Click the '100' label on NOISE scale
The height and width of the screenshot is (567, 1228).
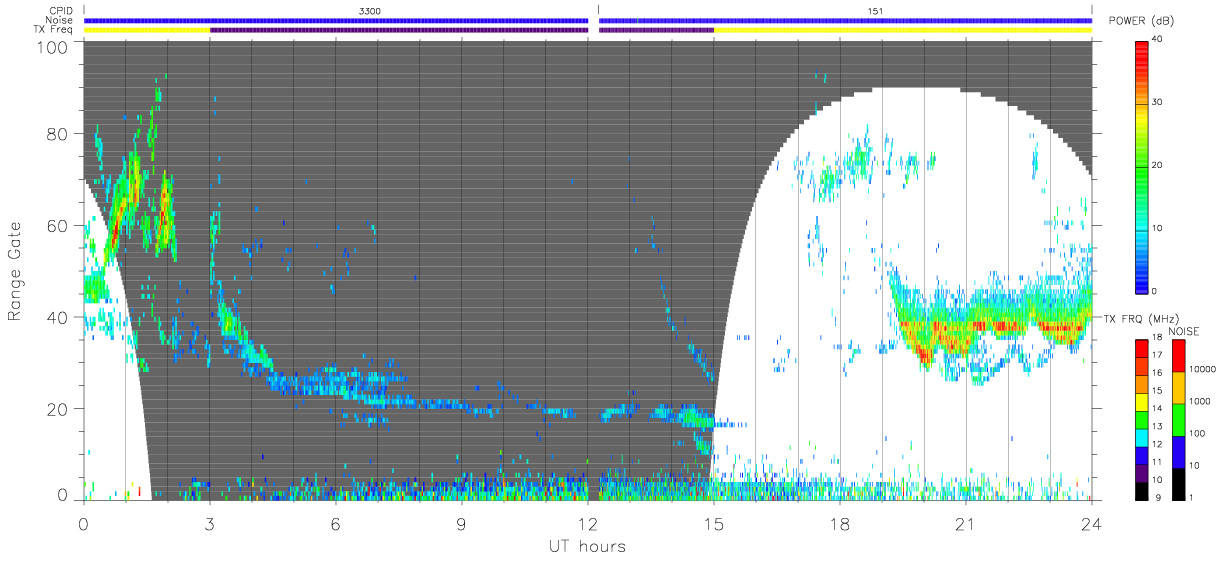click(x=1199, y=434)
